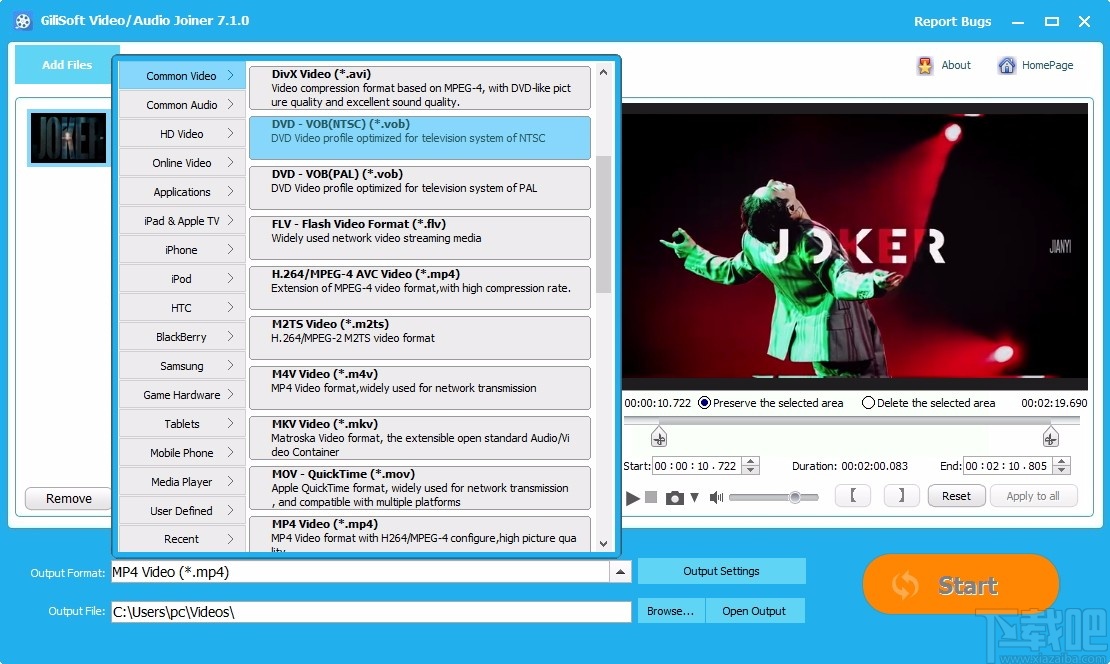The image size is (1110, 664).
Task: Choose the MKV Video format from the list
Action: (419, 437)
